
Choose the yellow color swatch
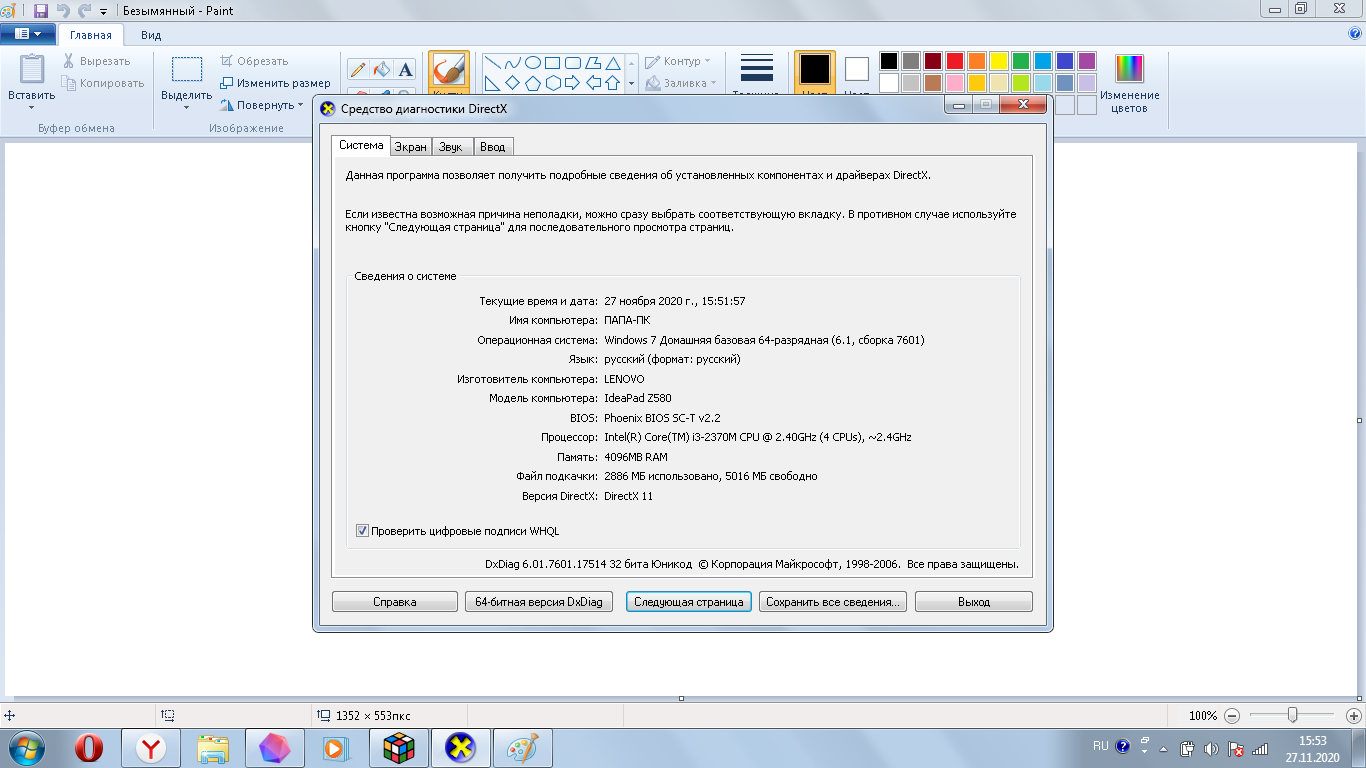pos(999,61)
